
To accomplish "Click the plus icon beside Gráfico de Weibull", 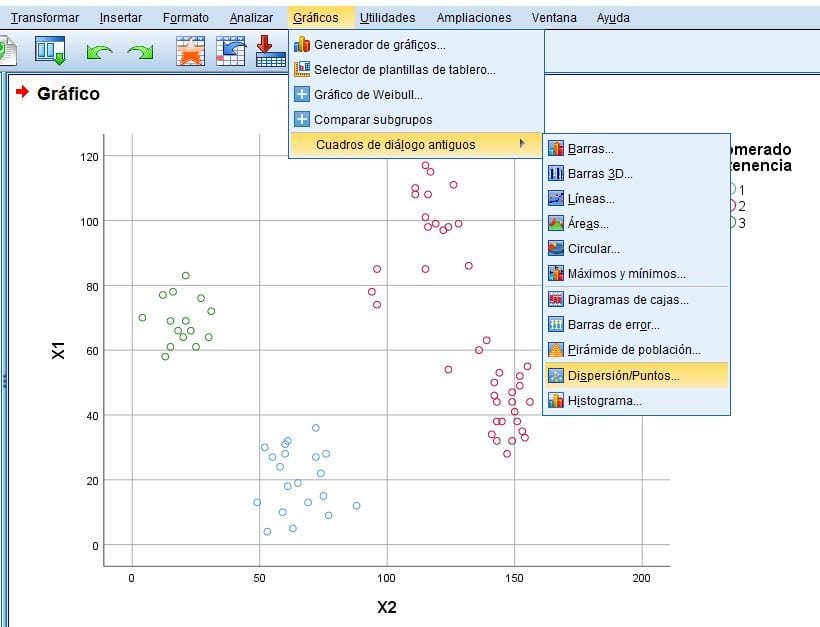I will click(302, 94).
